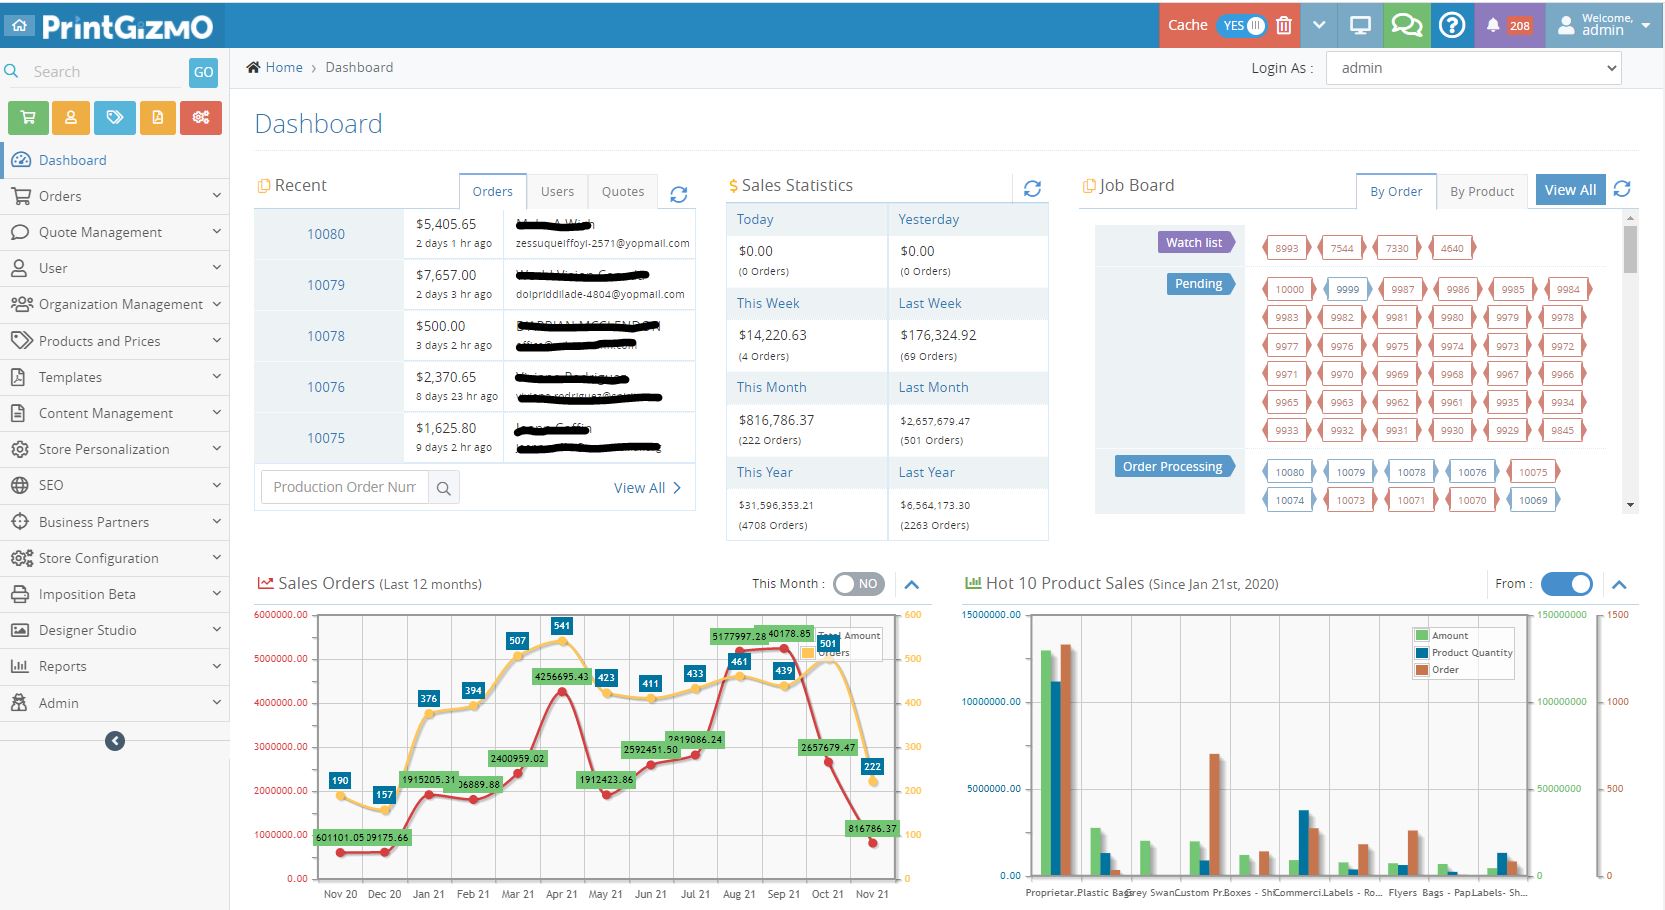Collapse the Sales Orders chart panel
The width and height of the screenshot is (1665, 910).
[912, 585]
